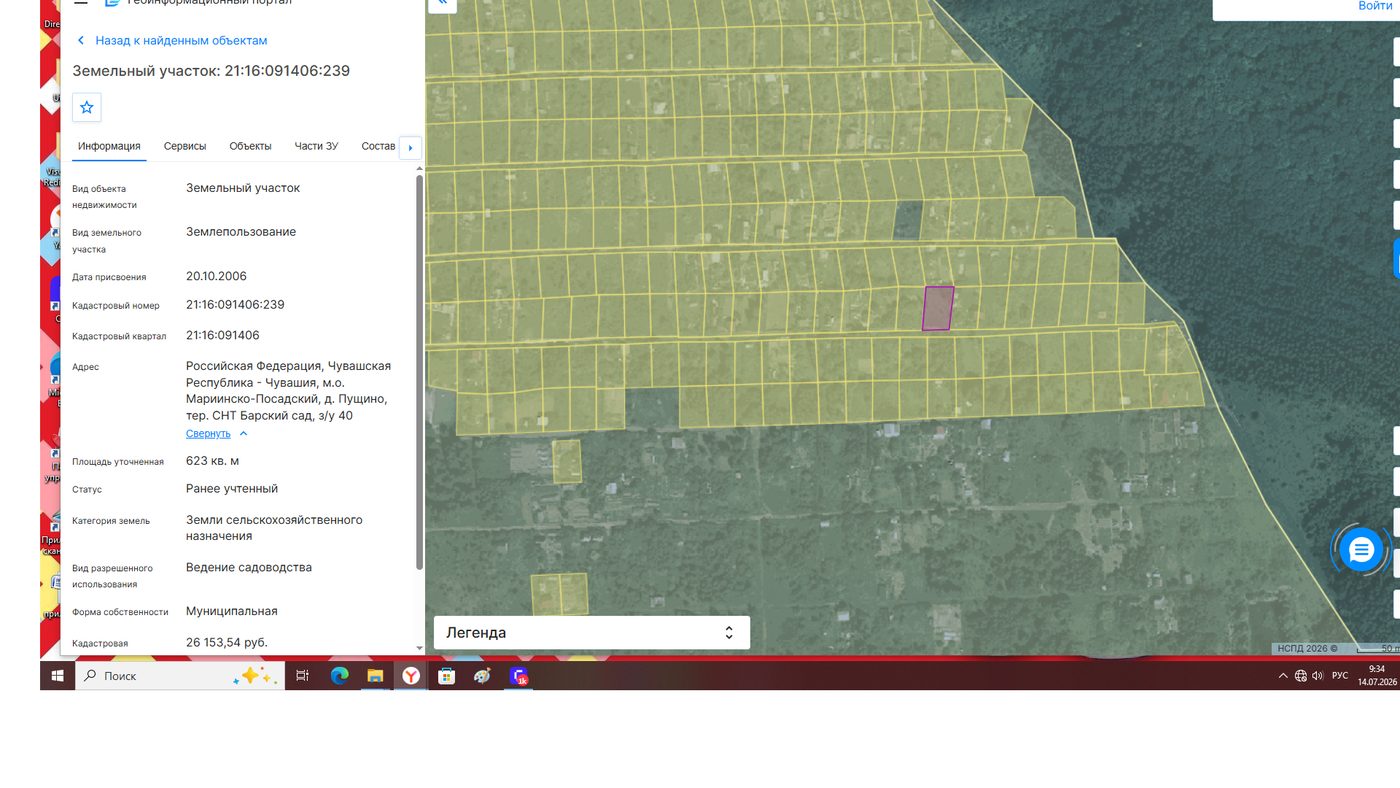This screenshot has width=1400, height=788.
Task: Click the Yandex Browser taskbar icon
Action: [x=411, y=676]
